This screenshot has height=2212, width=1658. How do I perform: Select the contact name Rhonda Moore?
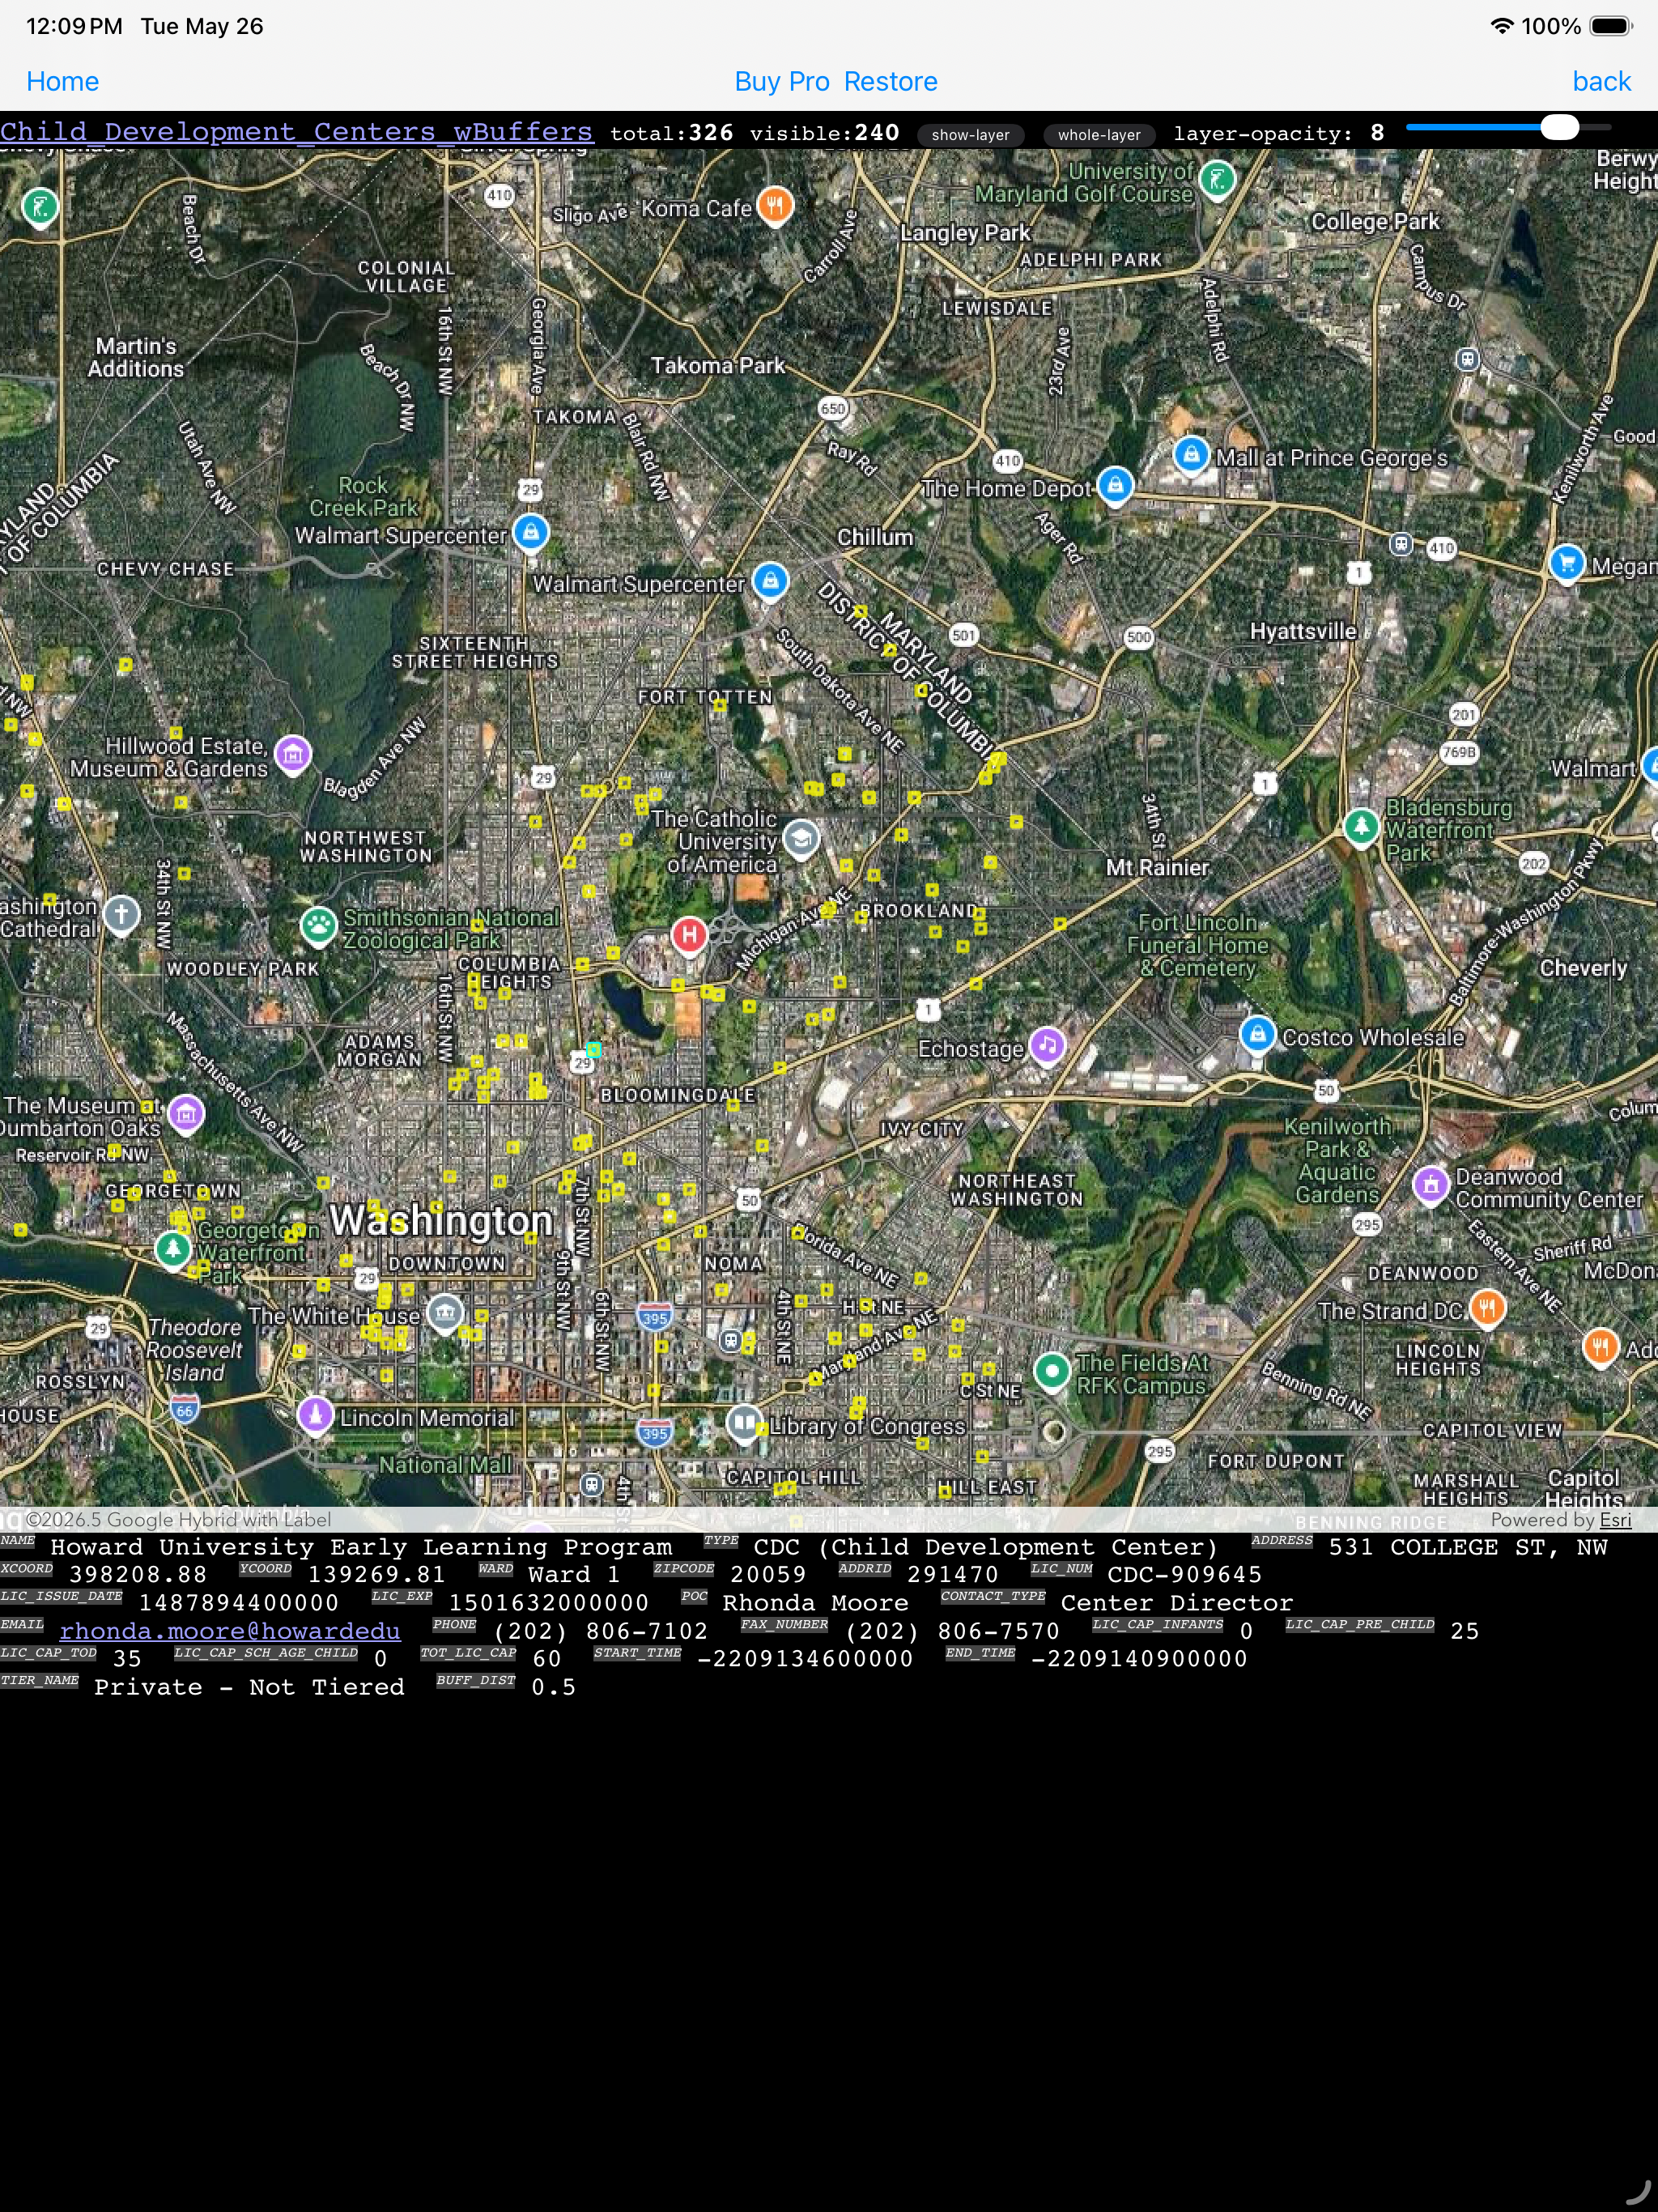(x=815, y=1603)
